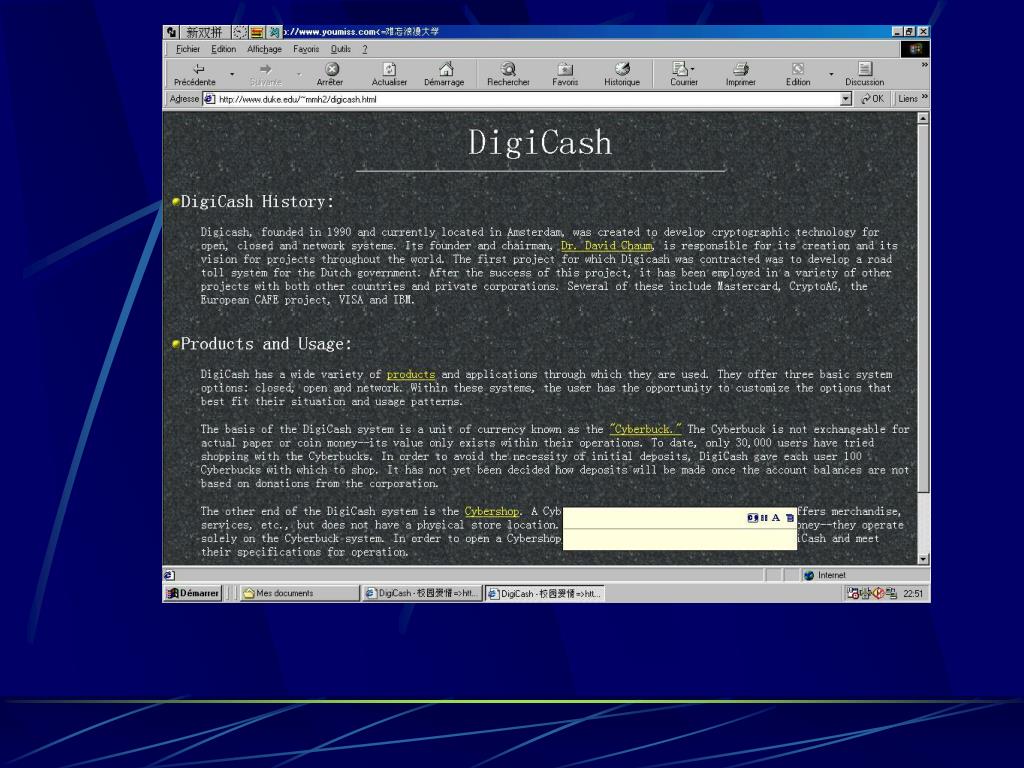The image size is (1024, 768).
Task: Show the Historique panel
Action: point(622,74)
